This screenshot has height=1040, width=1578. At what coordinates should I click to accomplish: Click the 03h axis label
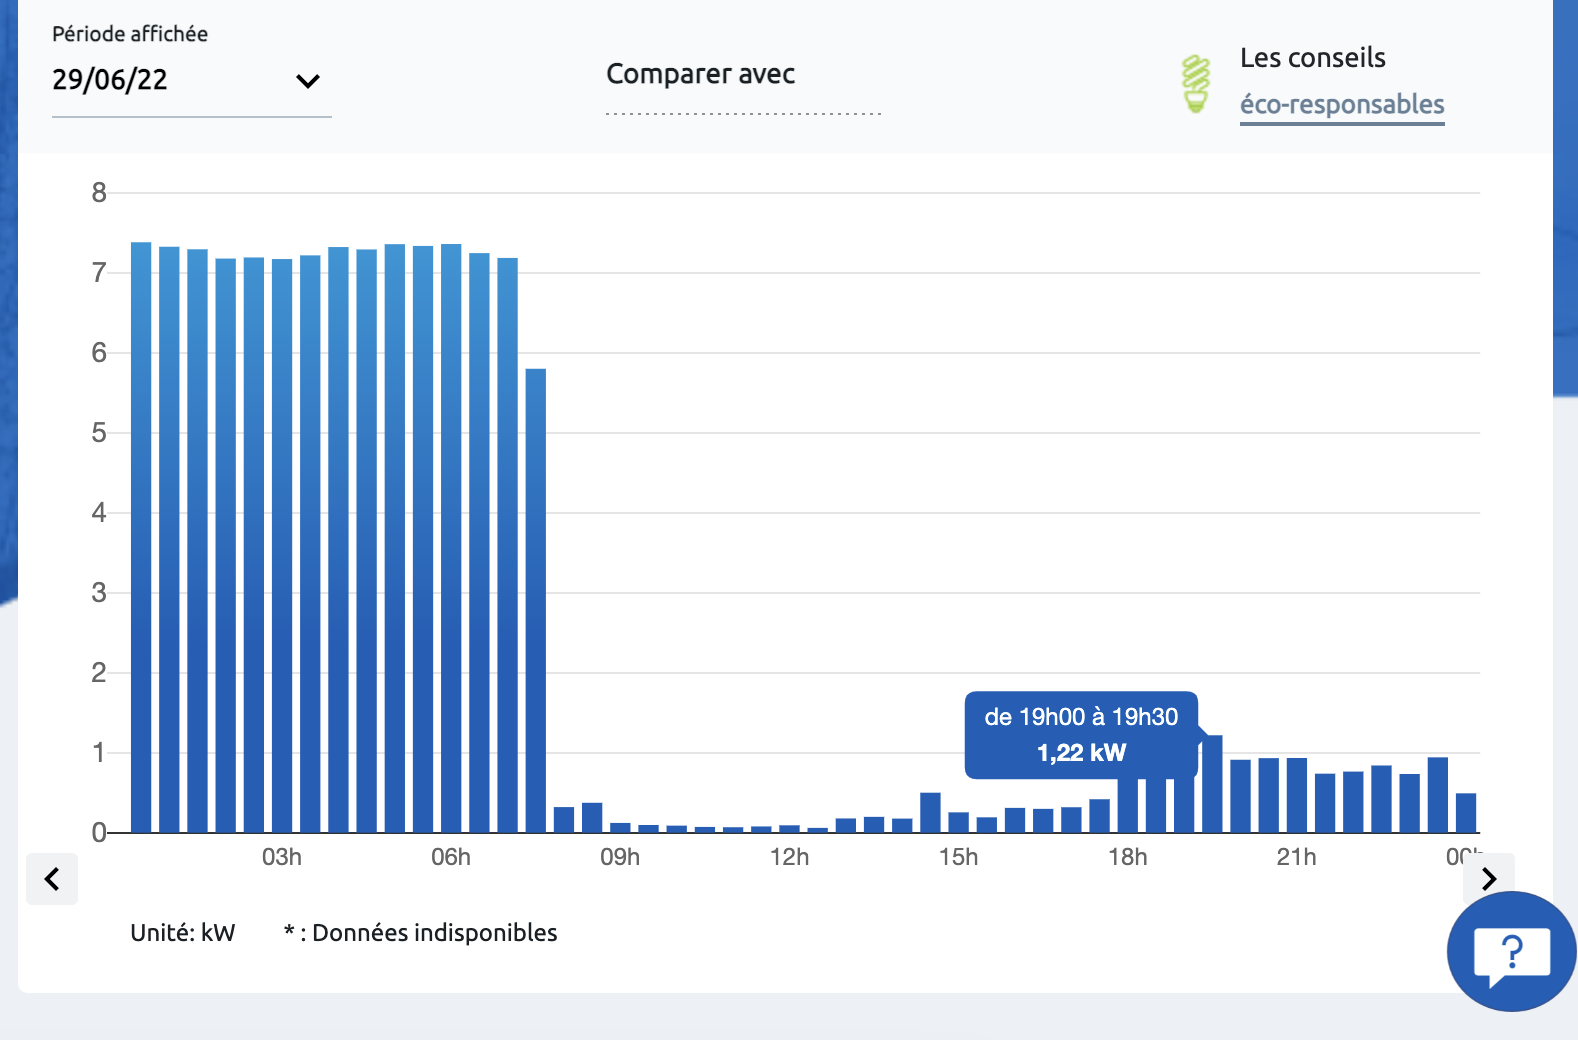pyautogui.click(x=282, y=857)
